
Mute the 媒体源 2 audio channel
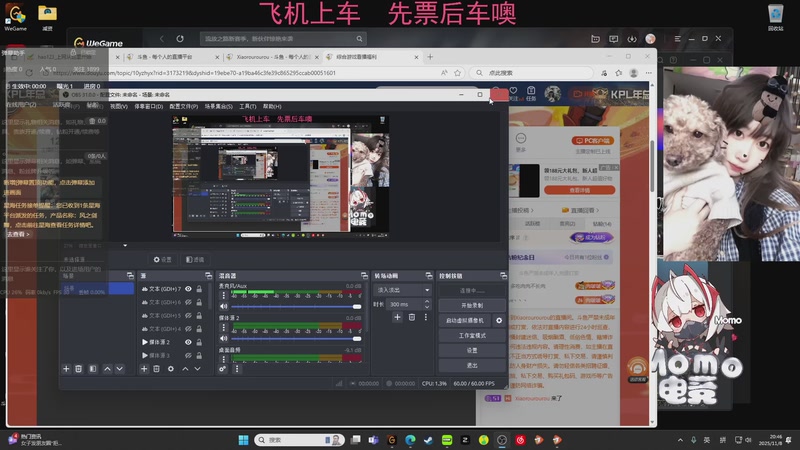(x=223, y=338)
